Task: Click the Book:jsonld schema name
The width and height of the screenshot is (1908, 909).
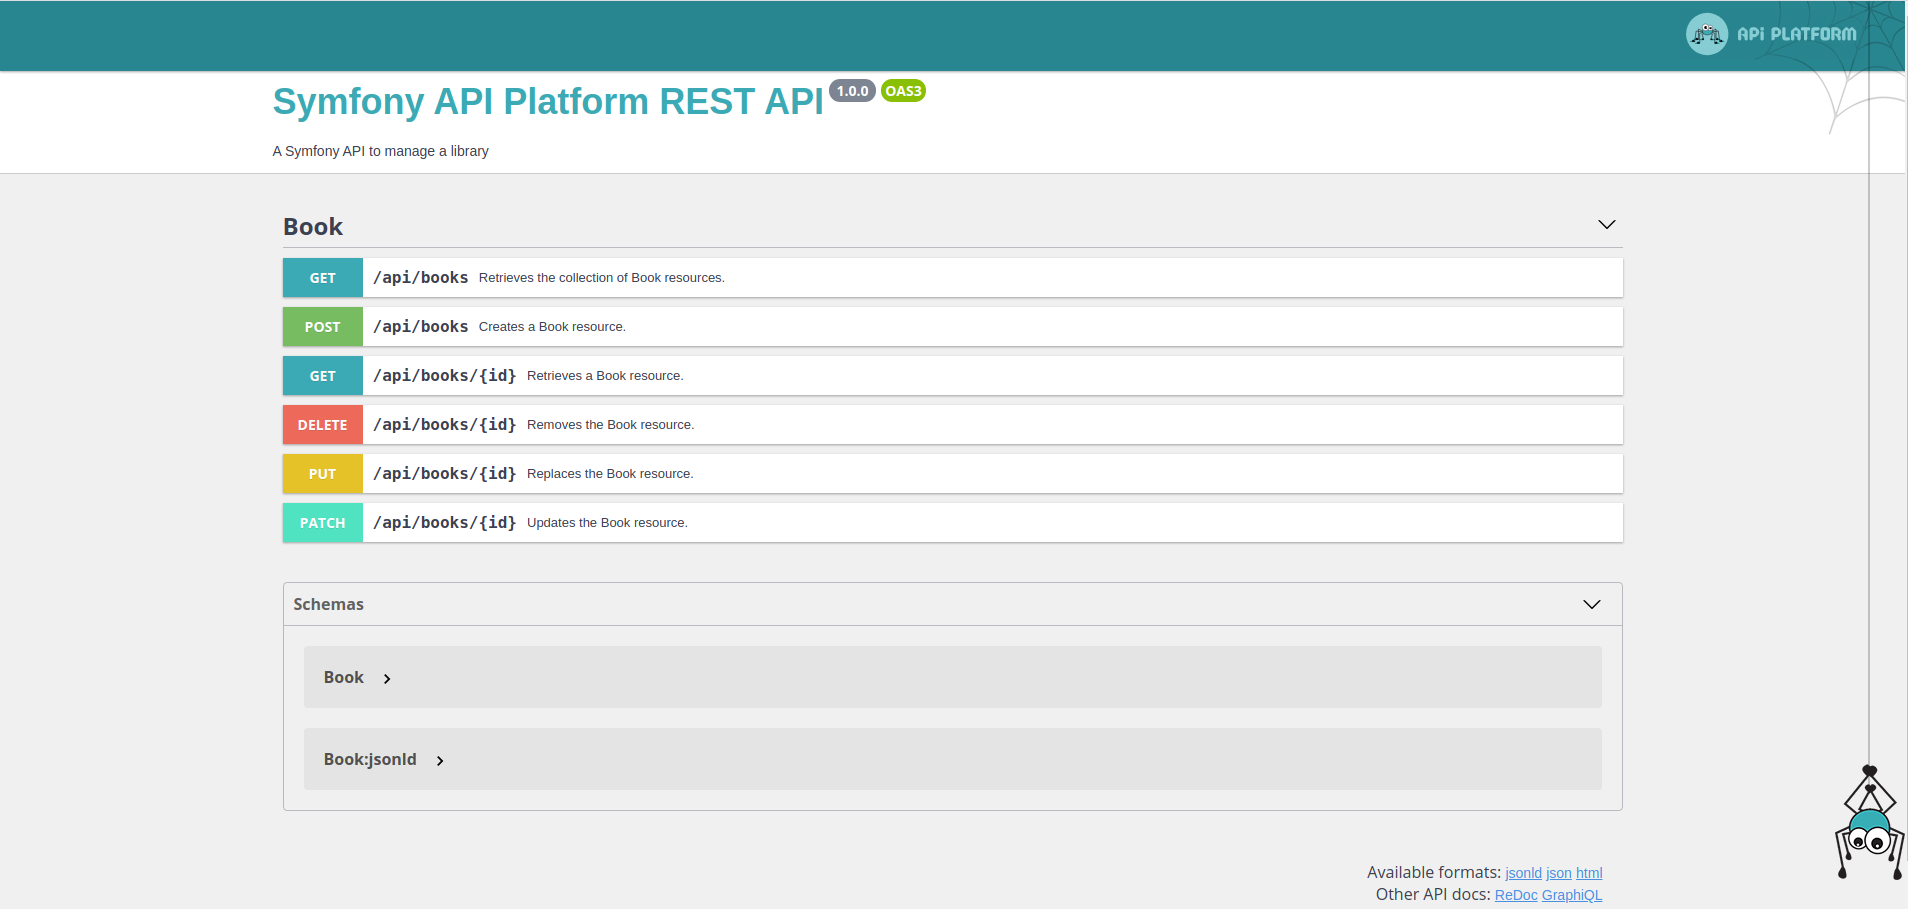Action: [x=370, y=760]
